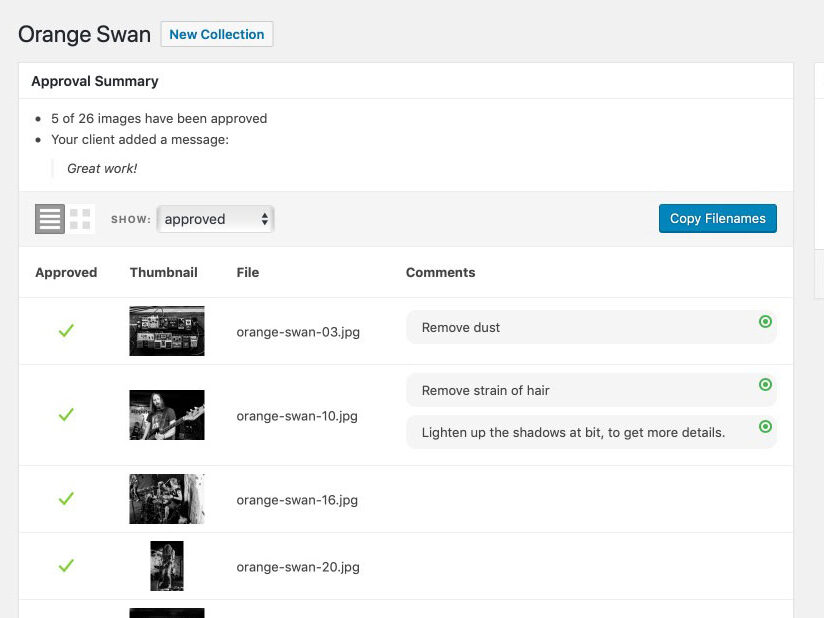Click the Comments column header
824x618 pixels.
(440, 272)
